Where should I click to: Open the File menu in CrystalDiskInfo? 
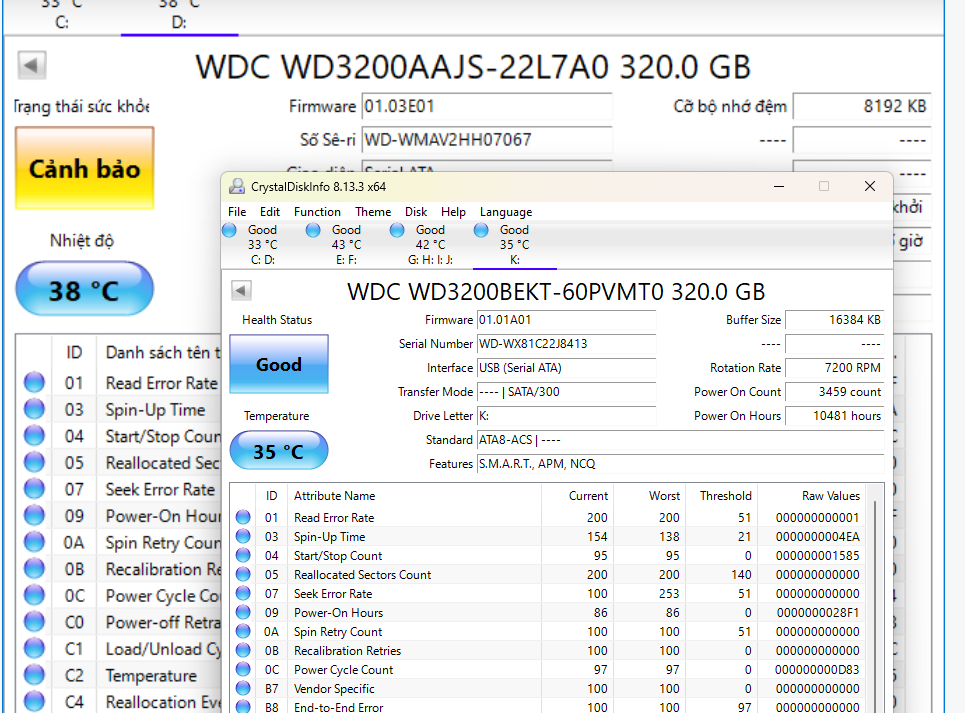pos(237,212)
